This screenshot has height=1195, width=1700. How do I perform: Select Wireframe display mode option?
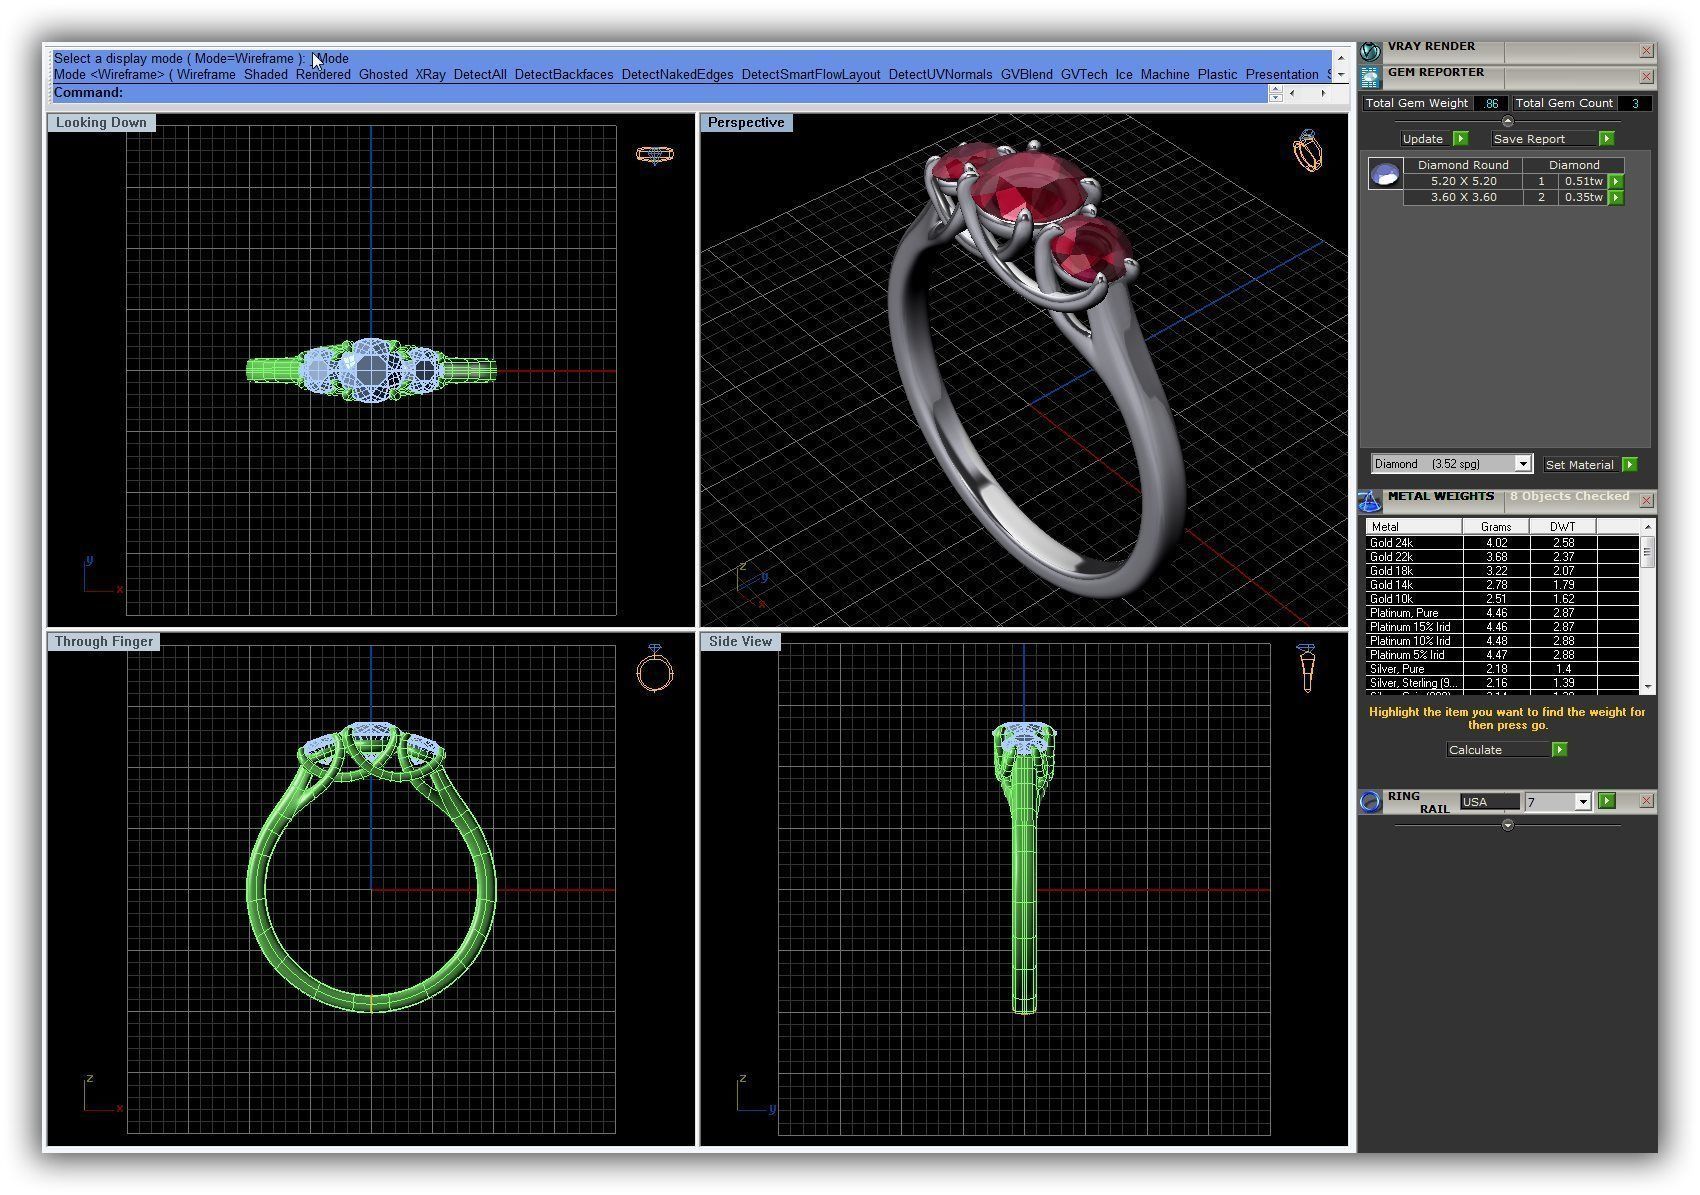(x=206, y=74)
